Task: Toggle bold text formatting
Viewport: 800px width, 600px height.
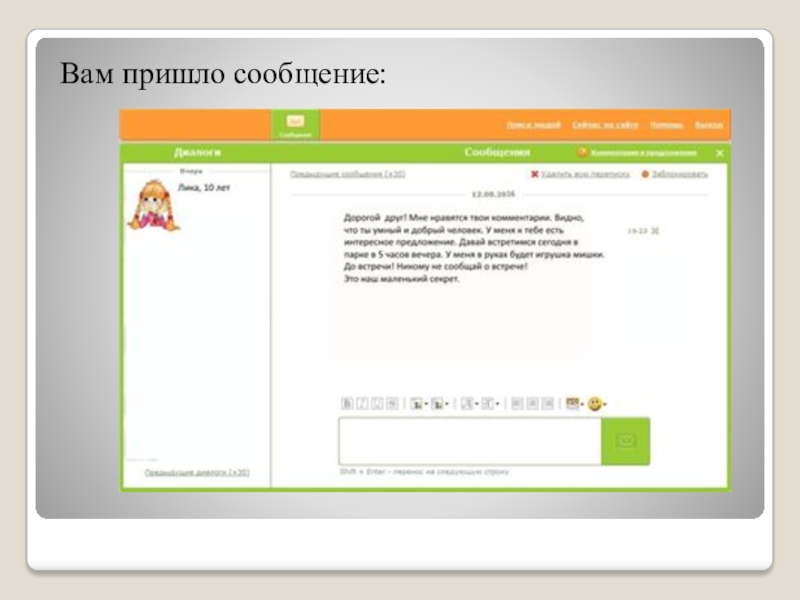Action: [x=347, y=404]
